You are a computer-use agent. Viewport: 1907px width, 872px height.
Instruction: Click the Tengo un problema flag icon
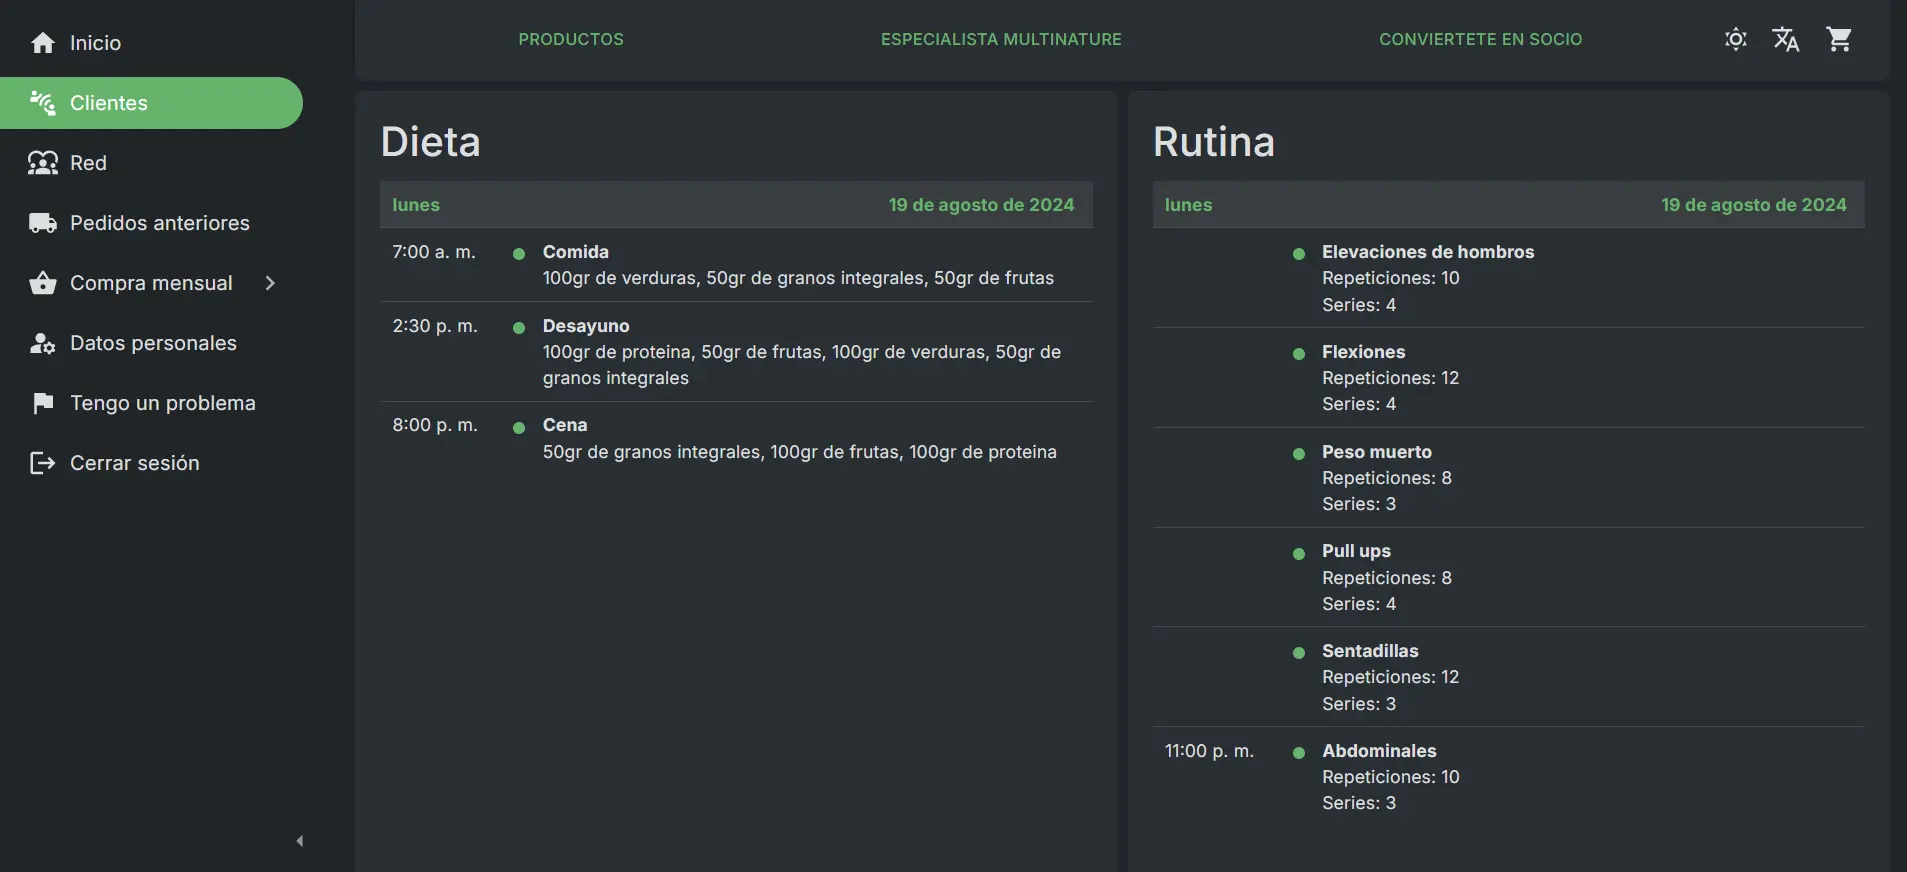tap(43, 403)
